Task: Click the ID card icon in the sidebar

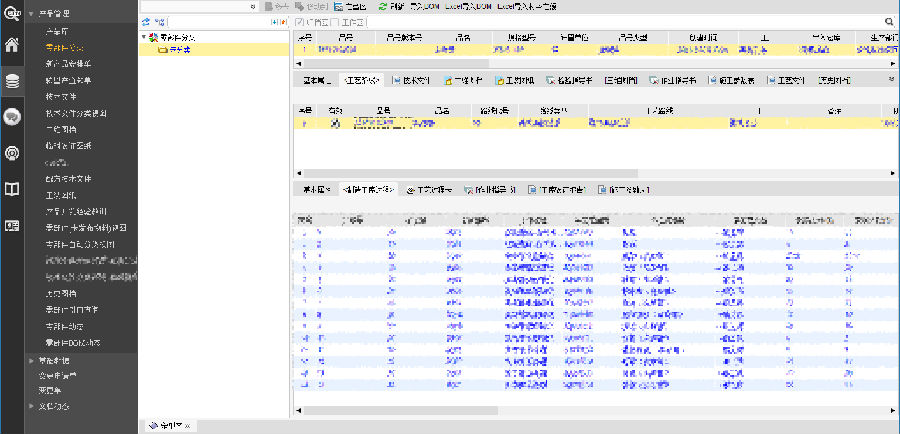Action: coord(12,224)
